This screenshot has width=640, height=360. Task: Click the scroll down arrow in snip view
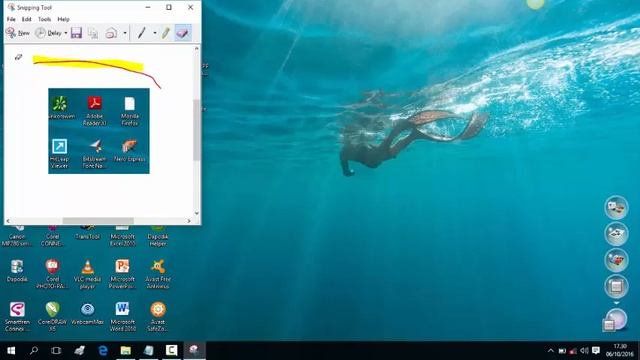pos(197,213)
